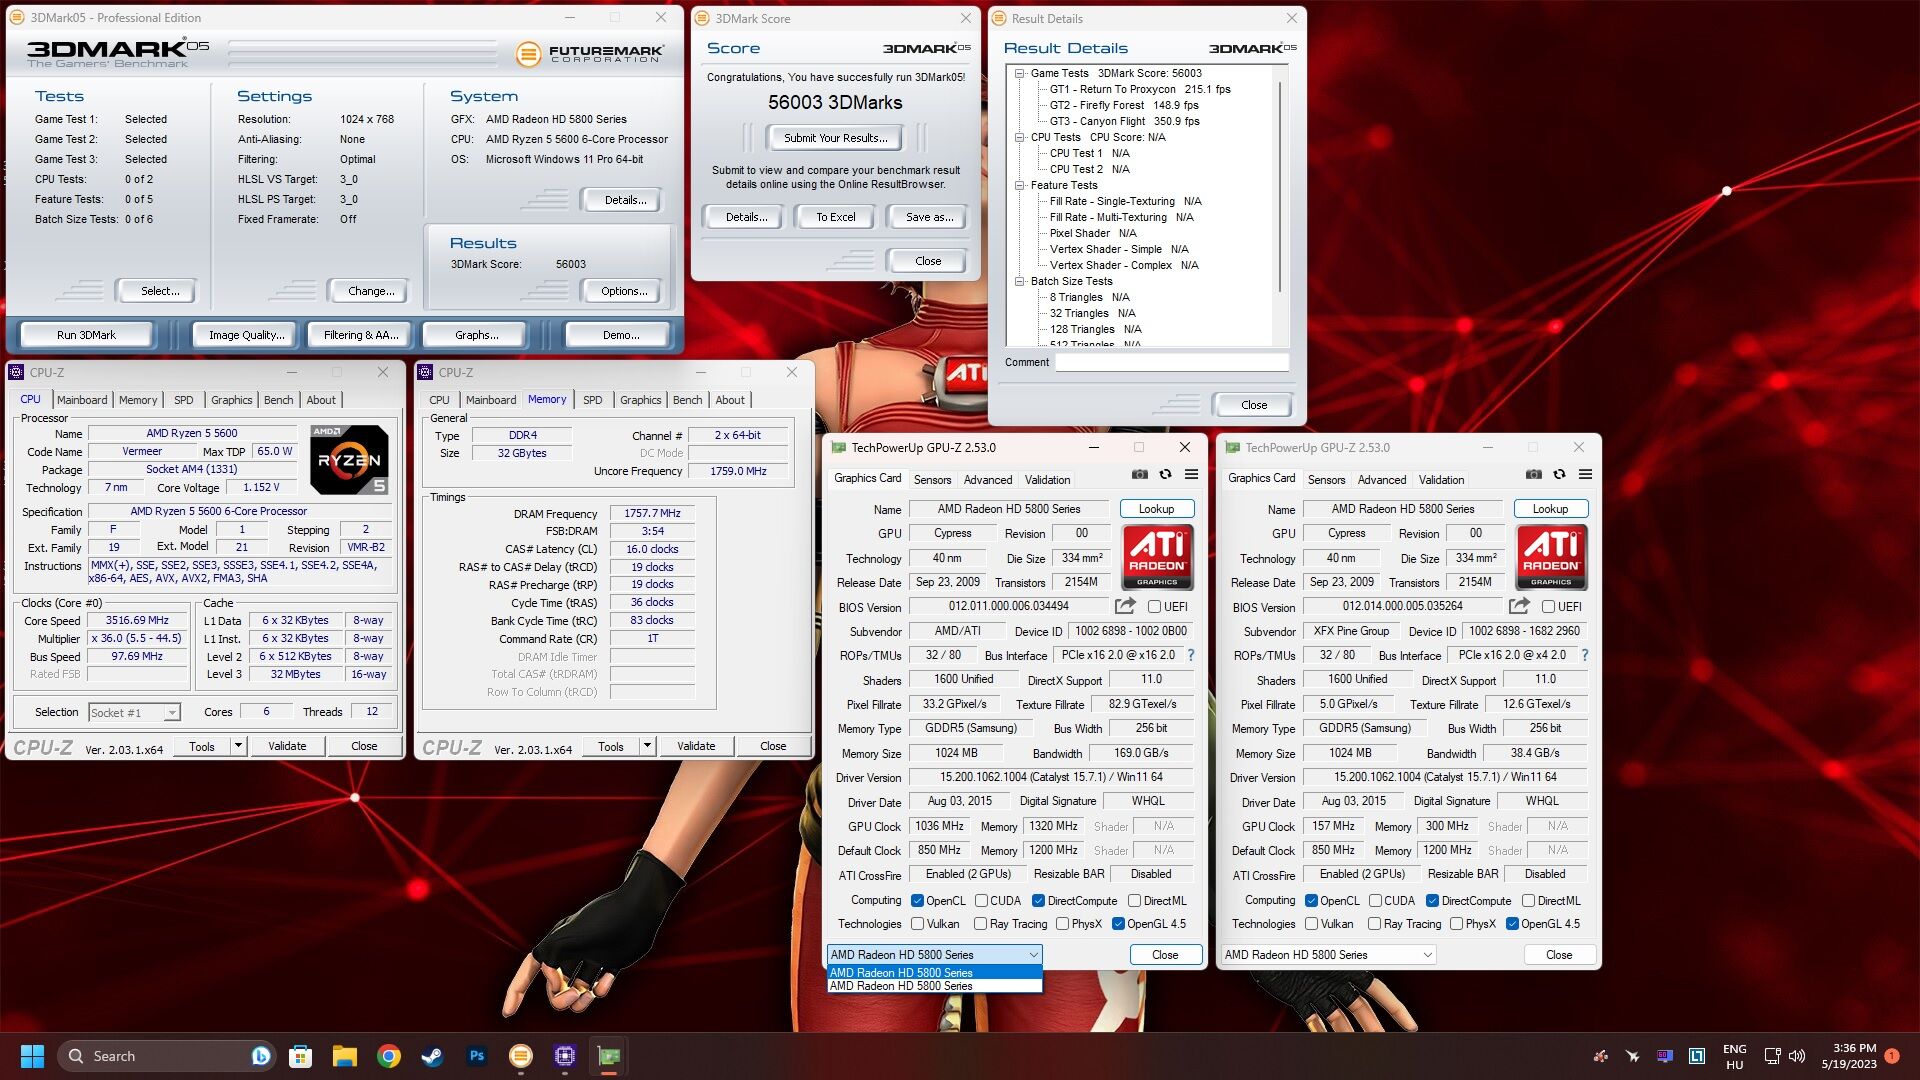The image size is (1920, 1080).
Task: Open the hamburger menu in right GPU-Z window
Action: click(x=1585, y=475)
